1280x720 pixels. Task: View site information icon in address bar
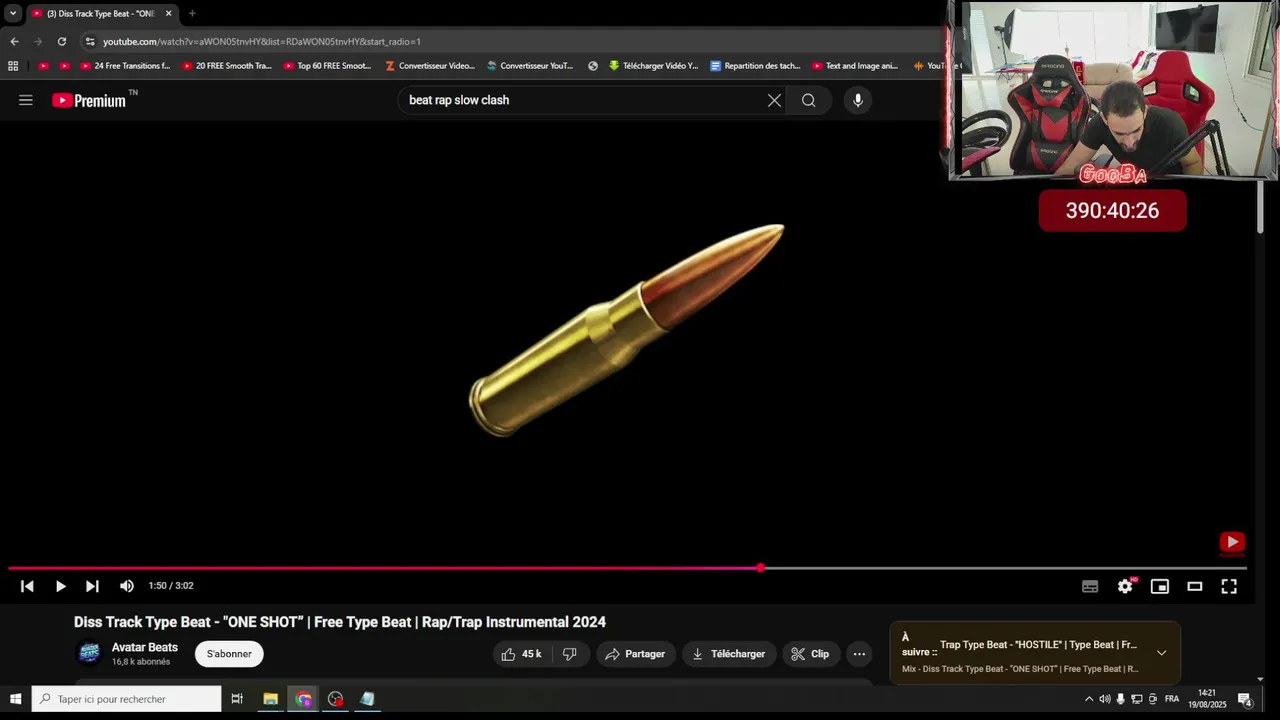click(x=90, y=41)
